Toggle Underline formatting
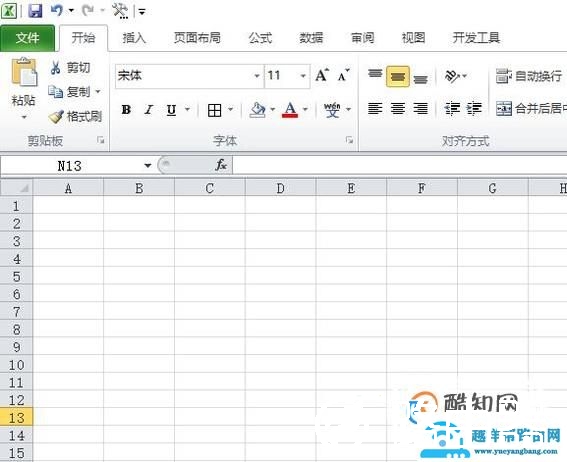 (171, 110)
